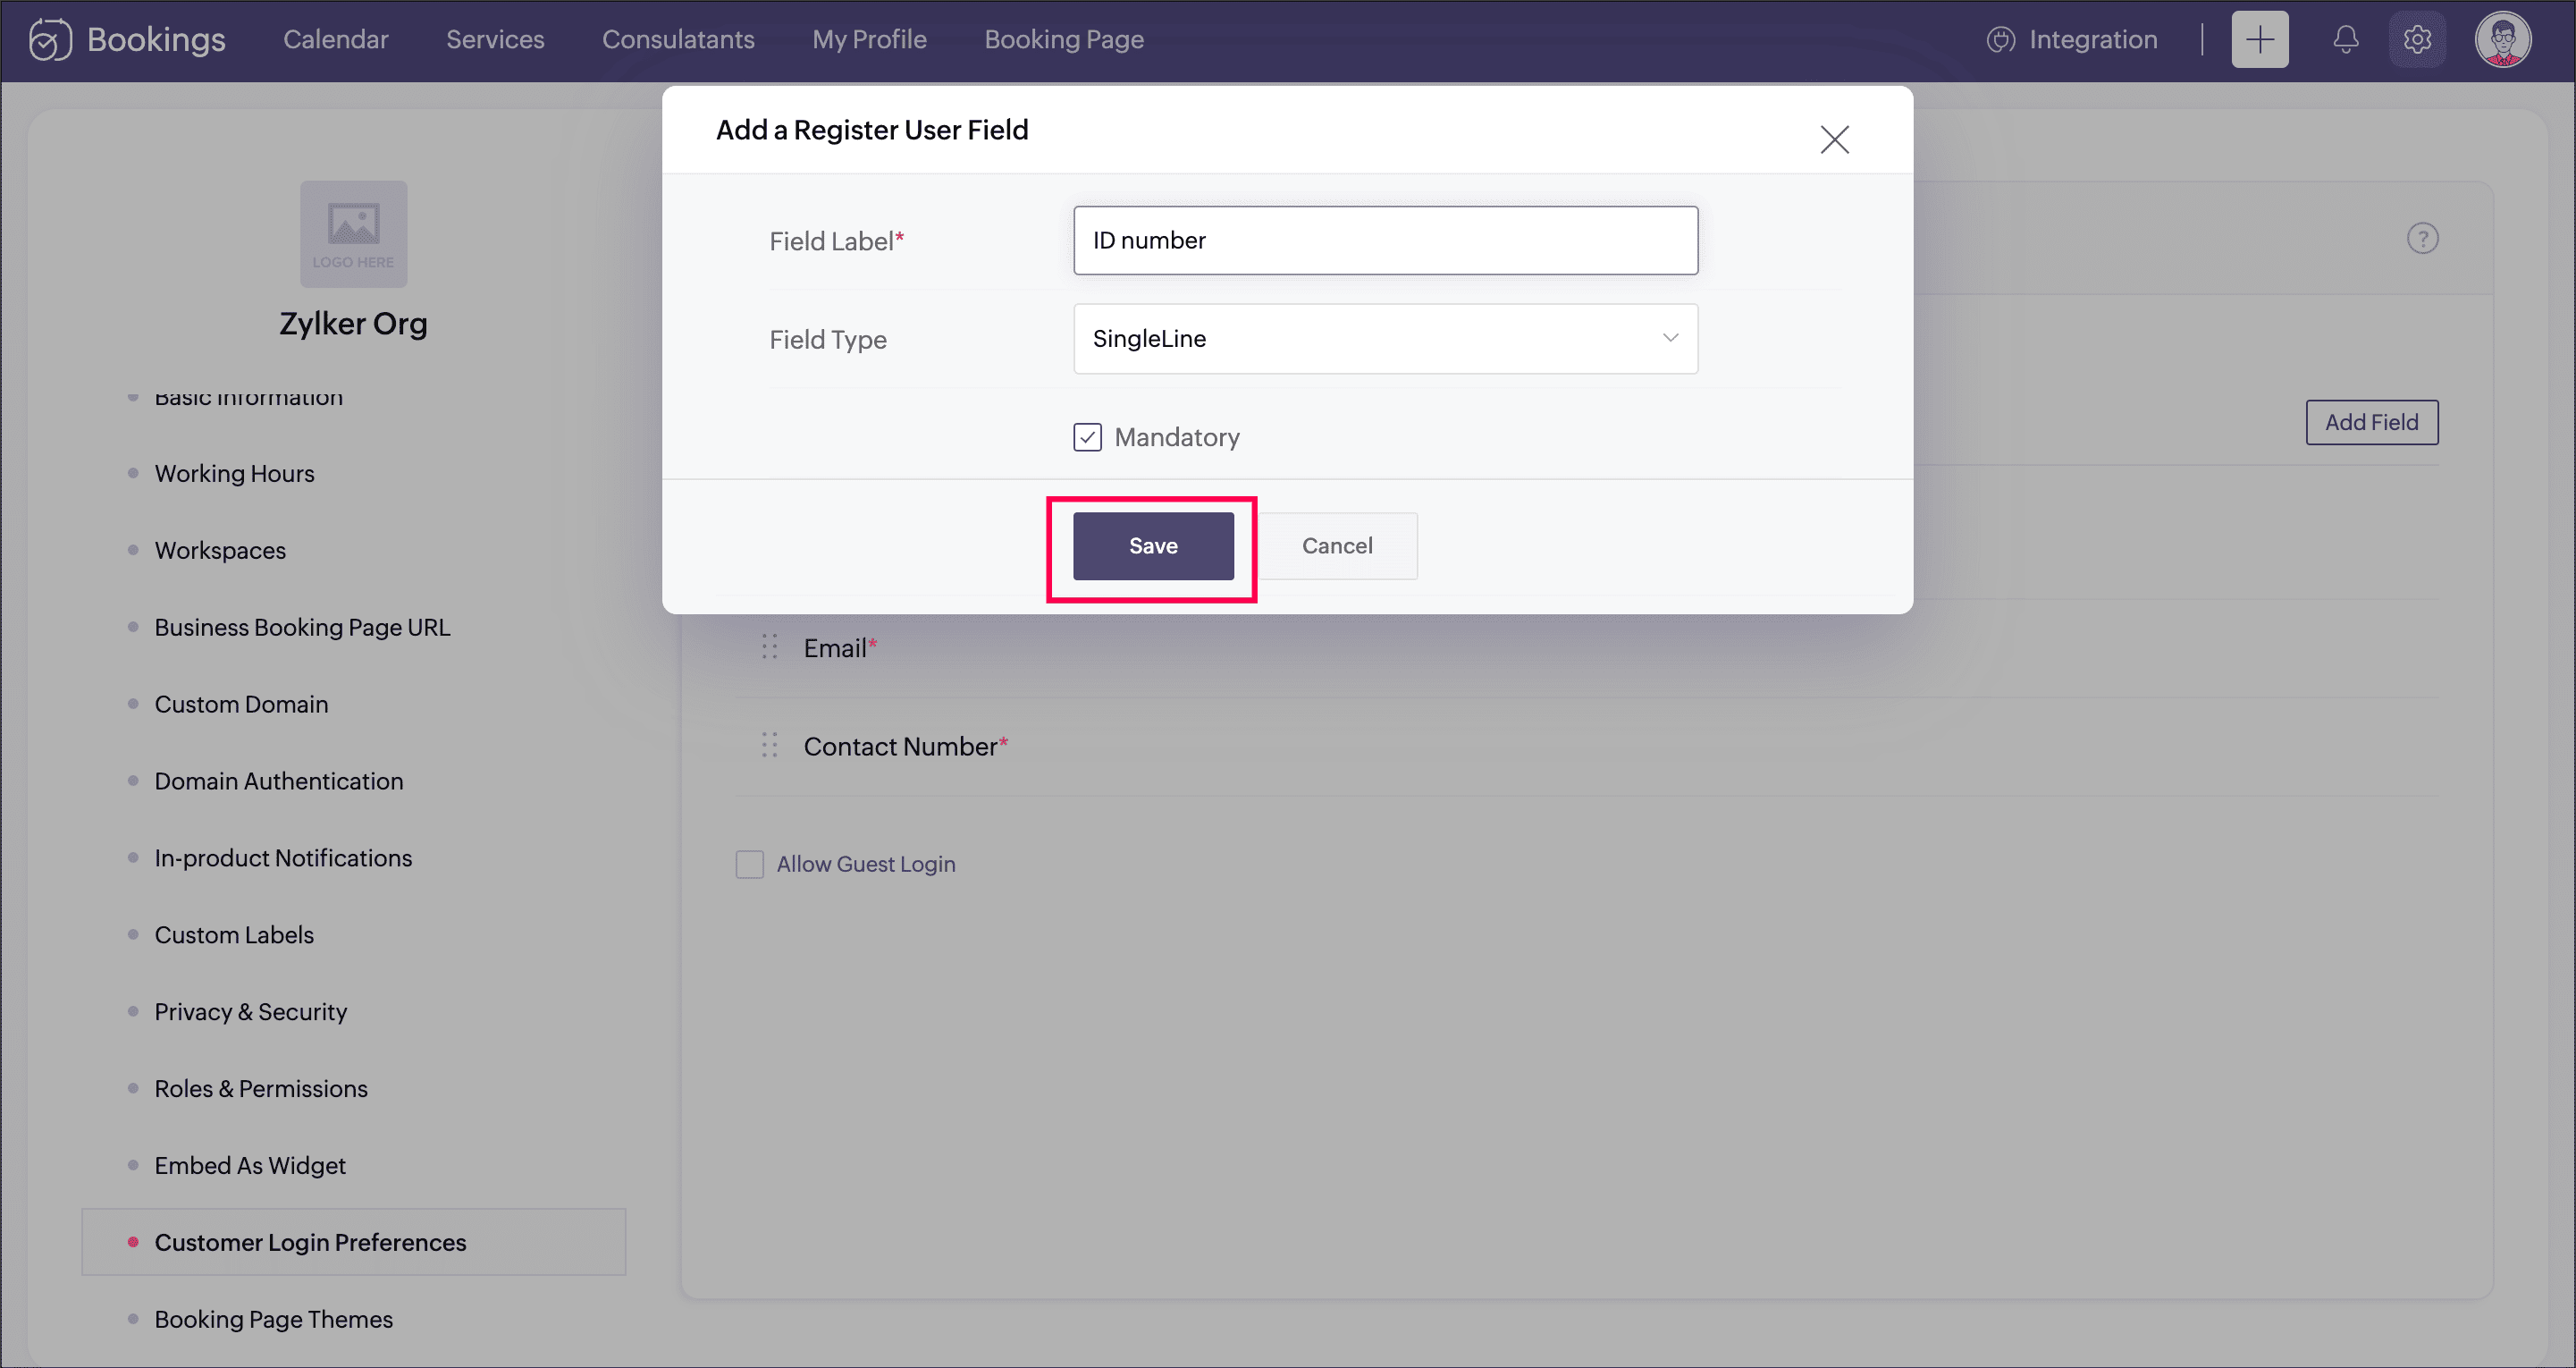The height and width of the screenshot is (1368, 2576).
Task: Cancel adding the field
Action: point(1337,546)
